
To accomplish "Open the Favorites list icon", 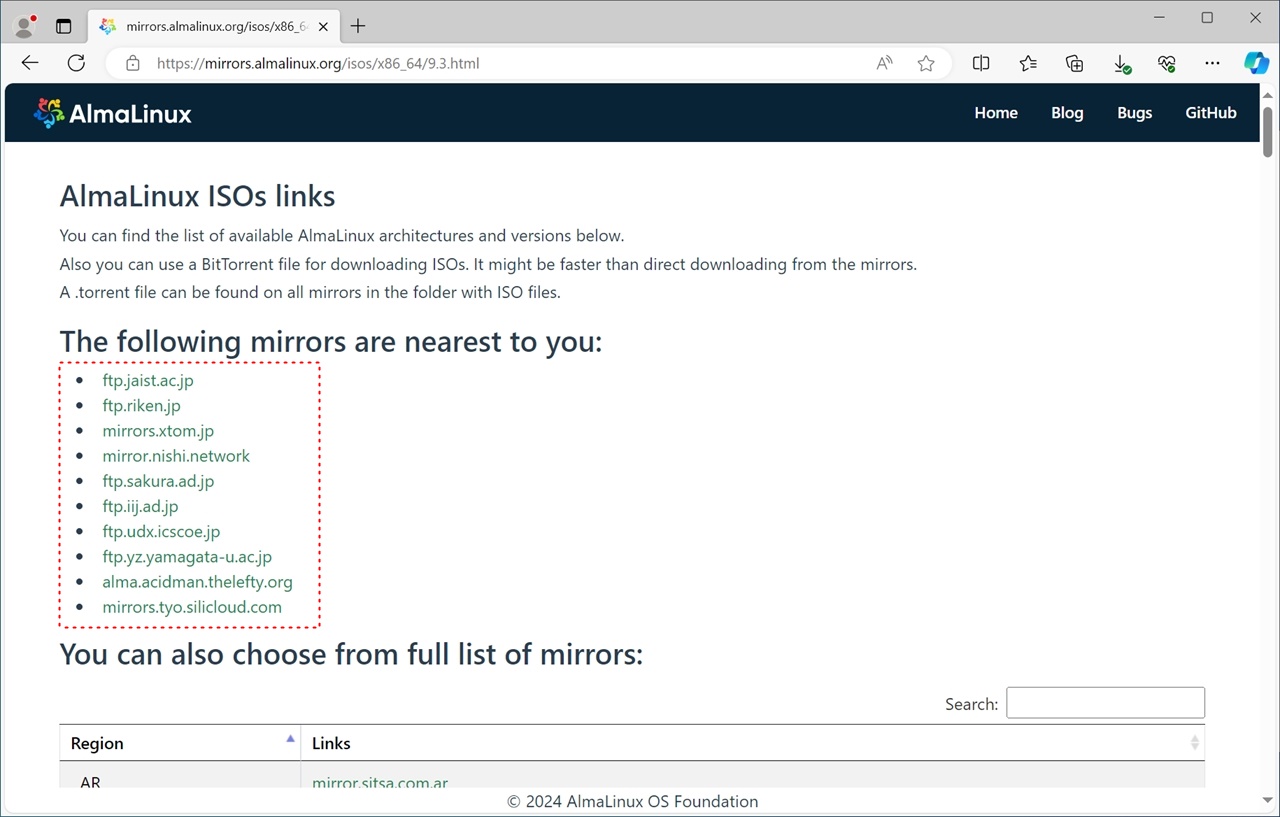I will (x=1028, y=63).
